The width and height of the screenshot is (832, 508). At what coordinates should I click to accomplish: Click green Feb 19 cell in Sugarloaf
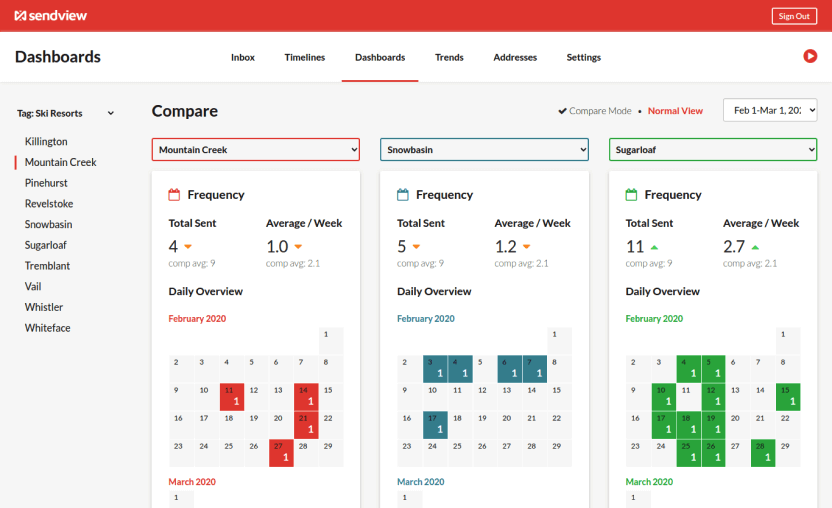click(x=713, y=425)
